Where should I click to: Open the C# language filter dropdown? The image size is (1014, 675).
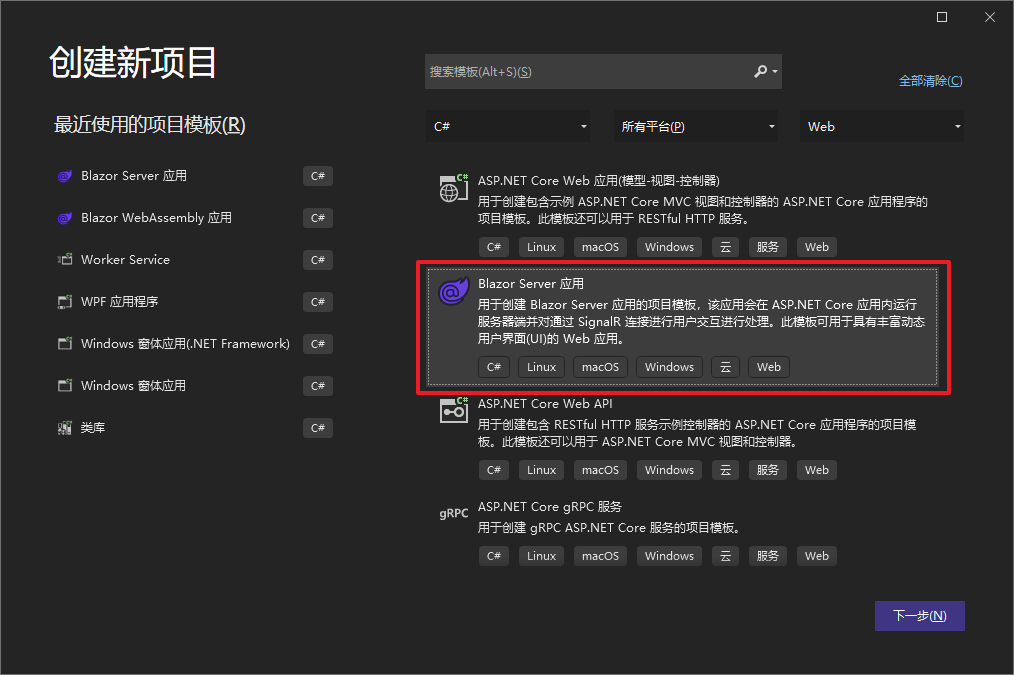[x=508, y=126]
